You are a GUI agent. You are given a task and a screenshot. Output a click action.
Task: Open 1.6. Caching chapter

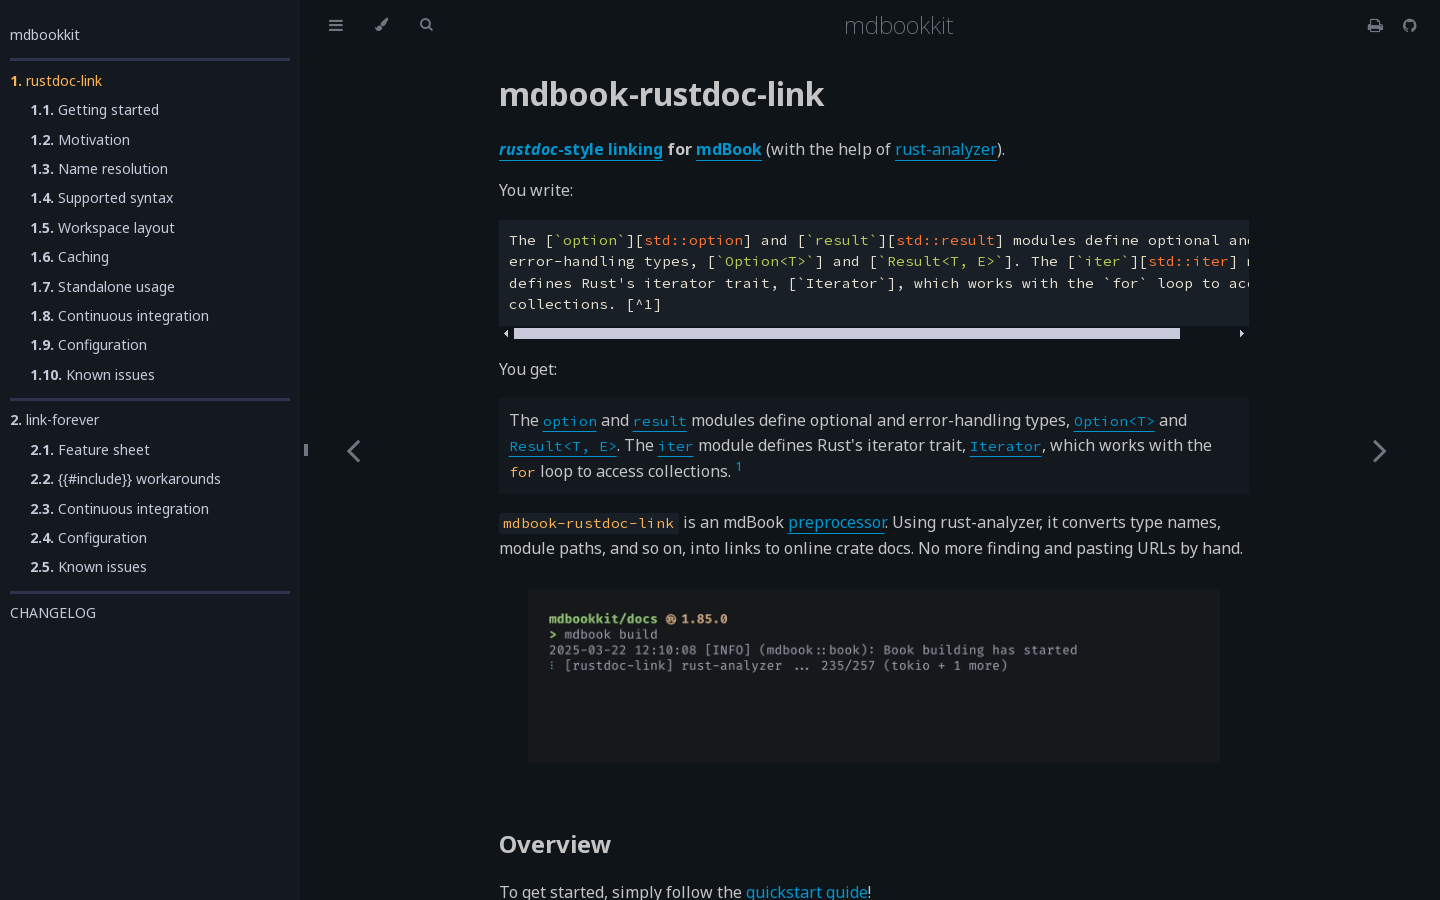[69, 257]
